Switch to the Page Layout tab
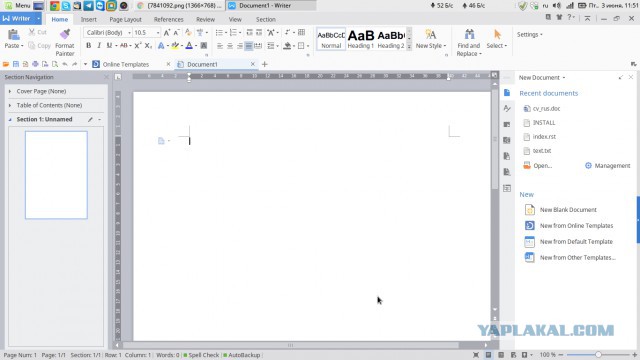Viewport: 640px width, 360px height. pos(125,19)
